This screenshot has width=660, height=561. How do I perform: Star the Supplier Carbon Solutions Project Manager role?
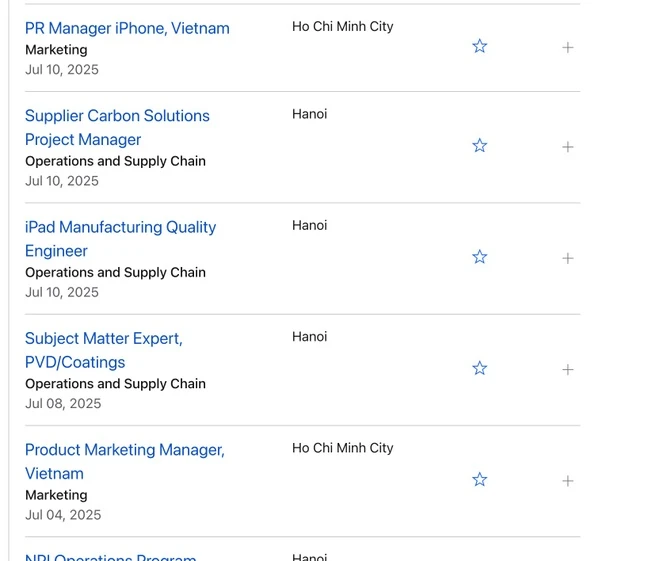(x=479, y=146)
